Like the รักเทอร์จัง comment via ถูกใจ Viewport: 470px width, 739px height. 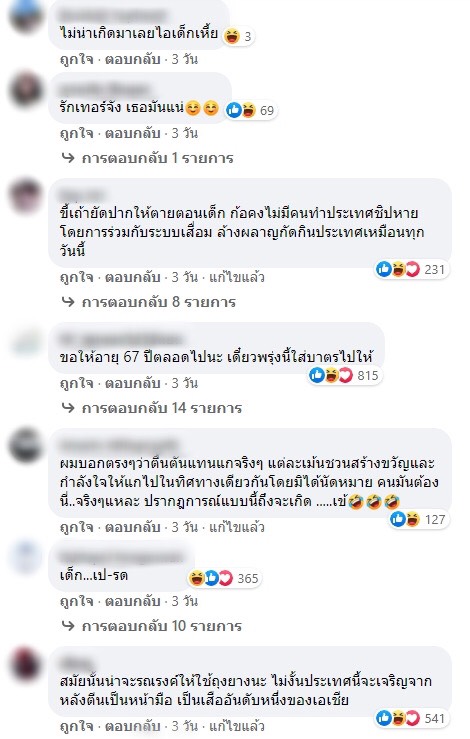click(x=76, y=133)
